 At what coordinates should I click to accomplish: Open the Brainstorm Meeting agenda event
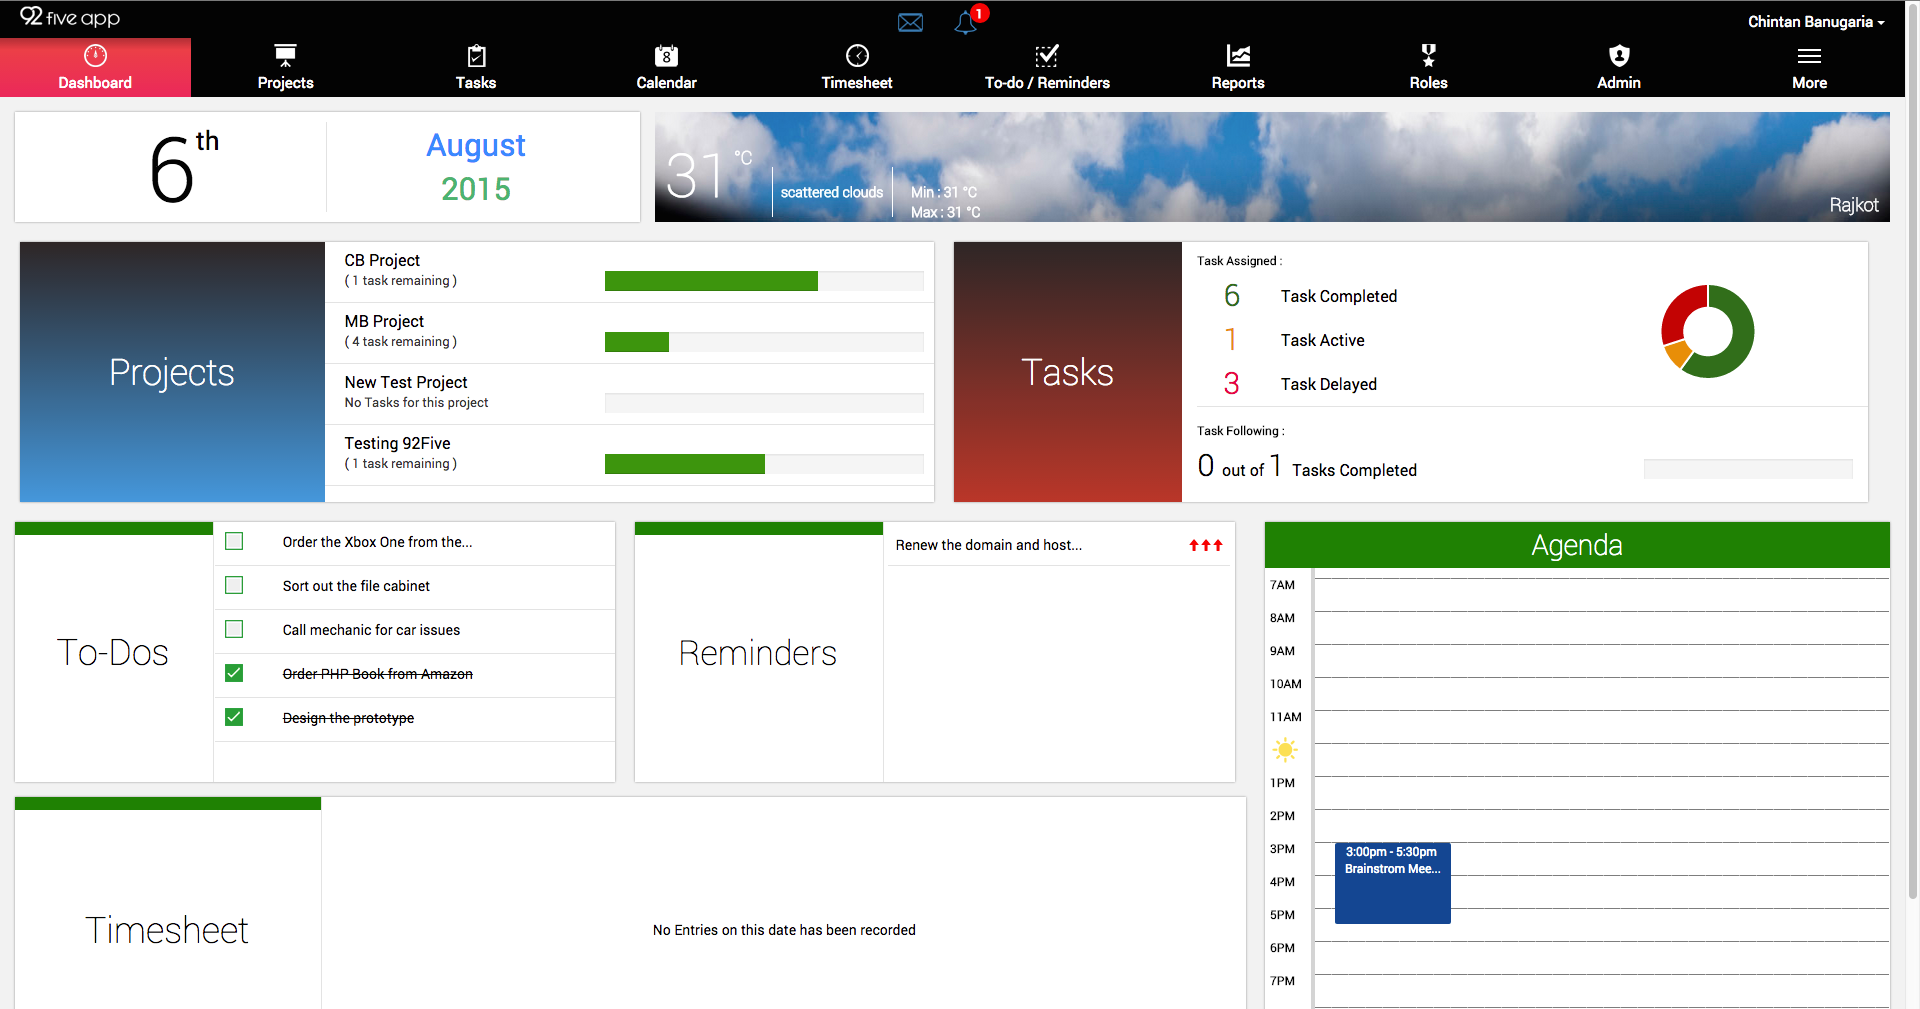click(1392, 883)
